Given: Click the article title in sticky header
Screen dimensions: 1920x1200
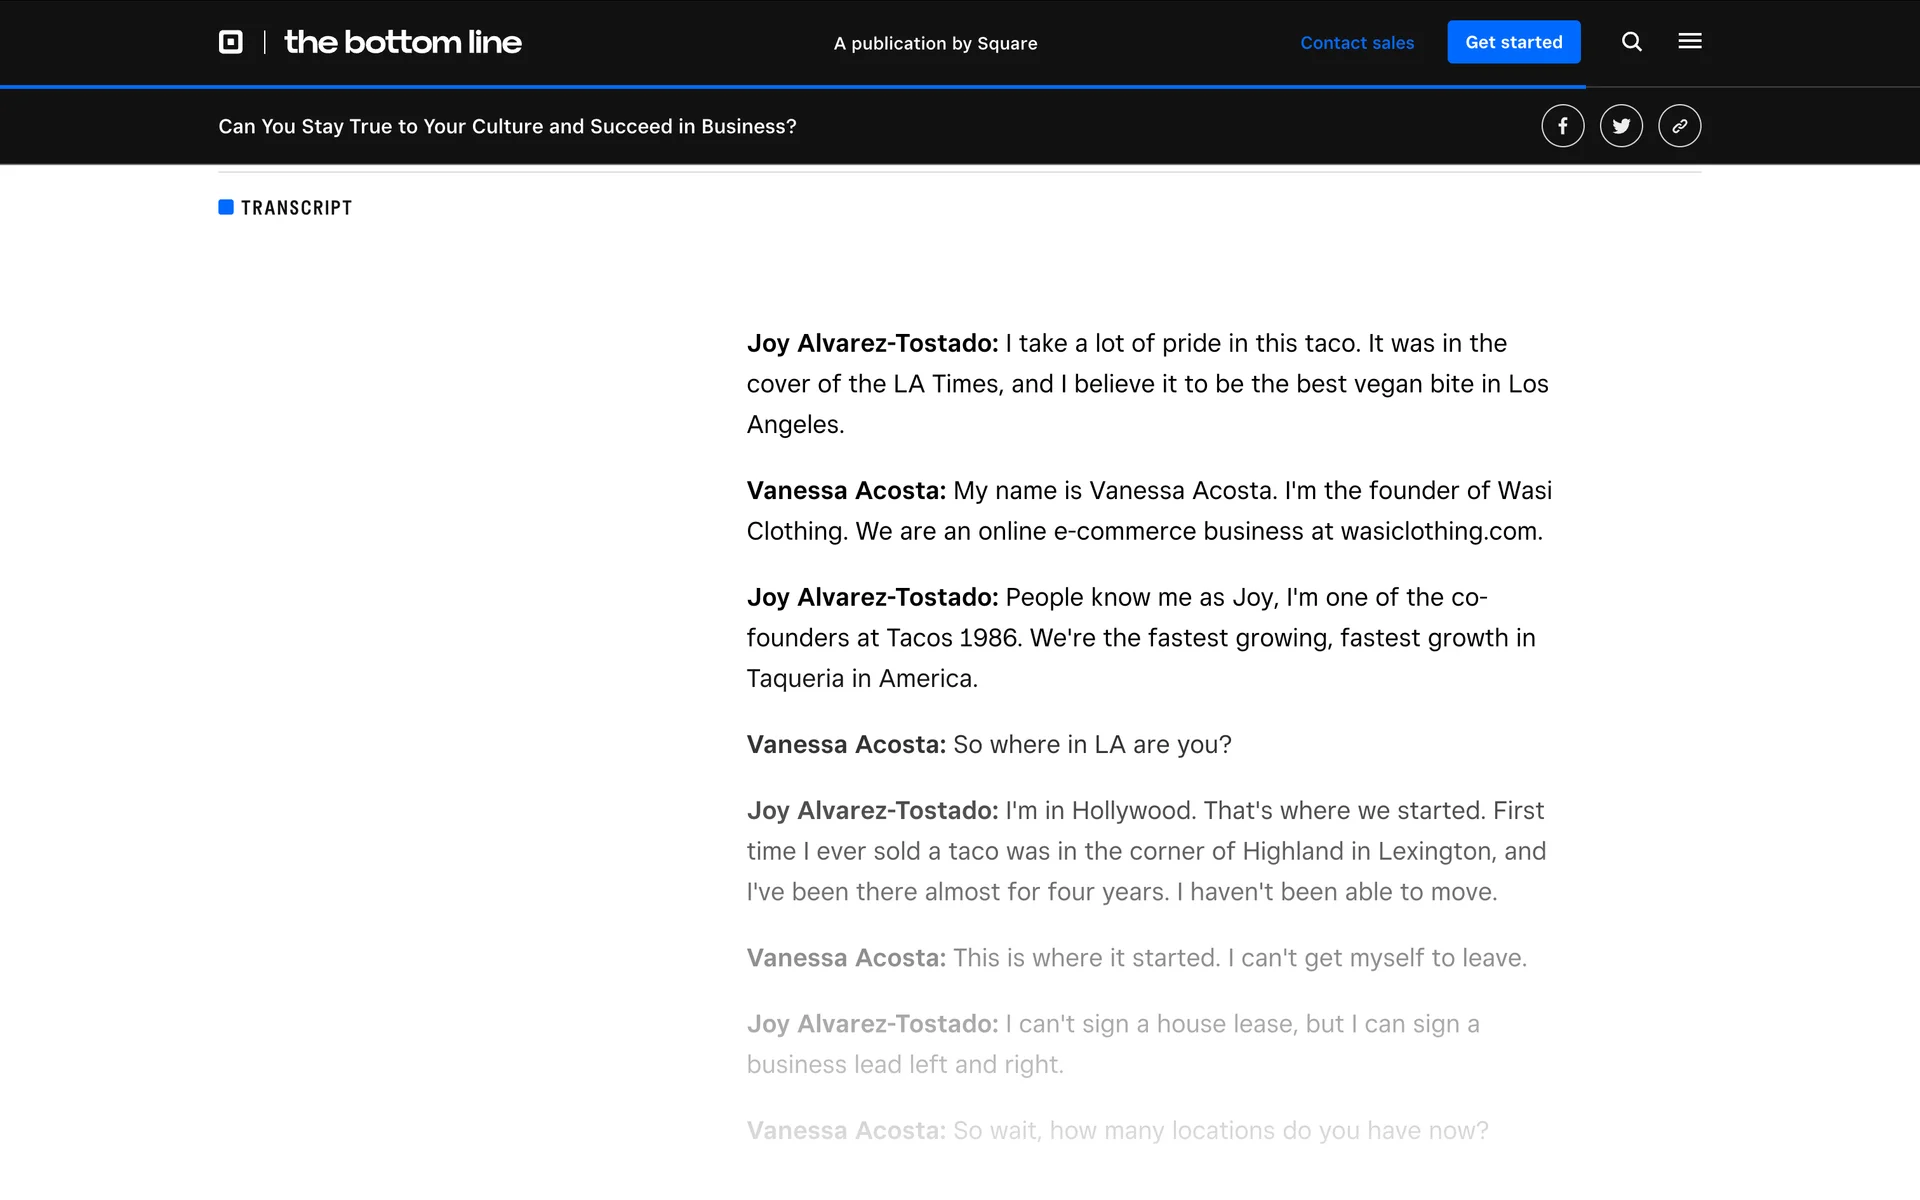Looking at the screenshot, I should [507, 127].
